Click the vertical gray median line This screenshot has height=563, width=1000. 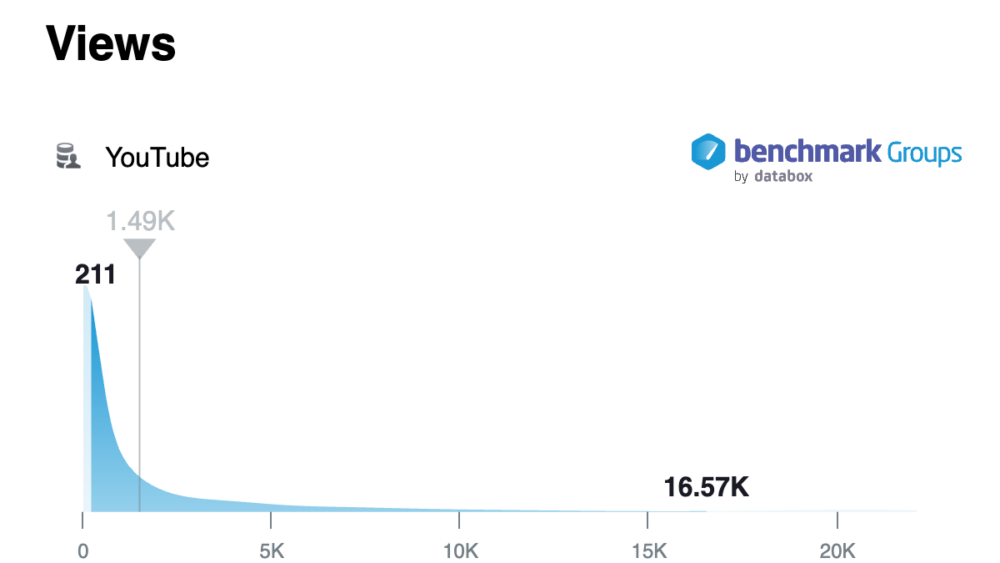(x=139, y=385)
